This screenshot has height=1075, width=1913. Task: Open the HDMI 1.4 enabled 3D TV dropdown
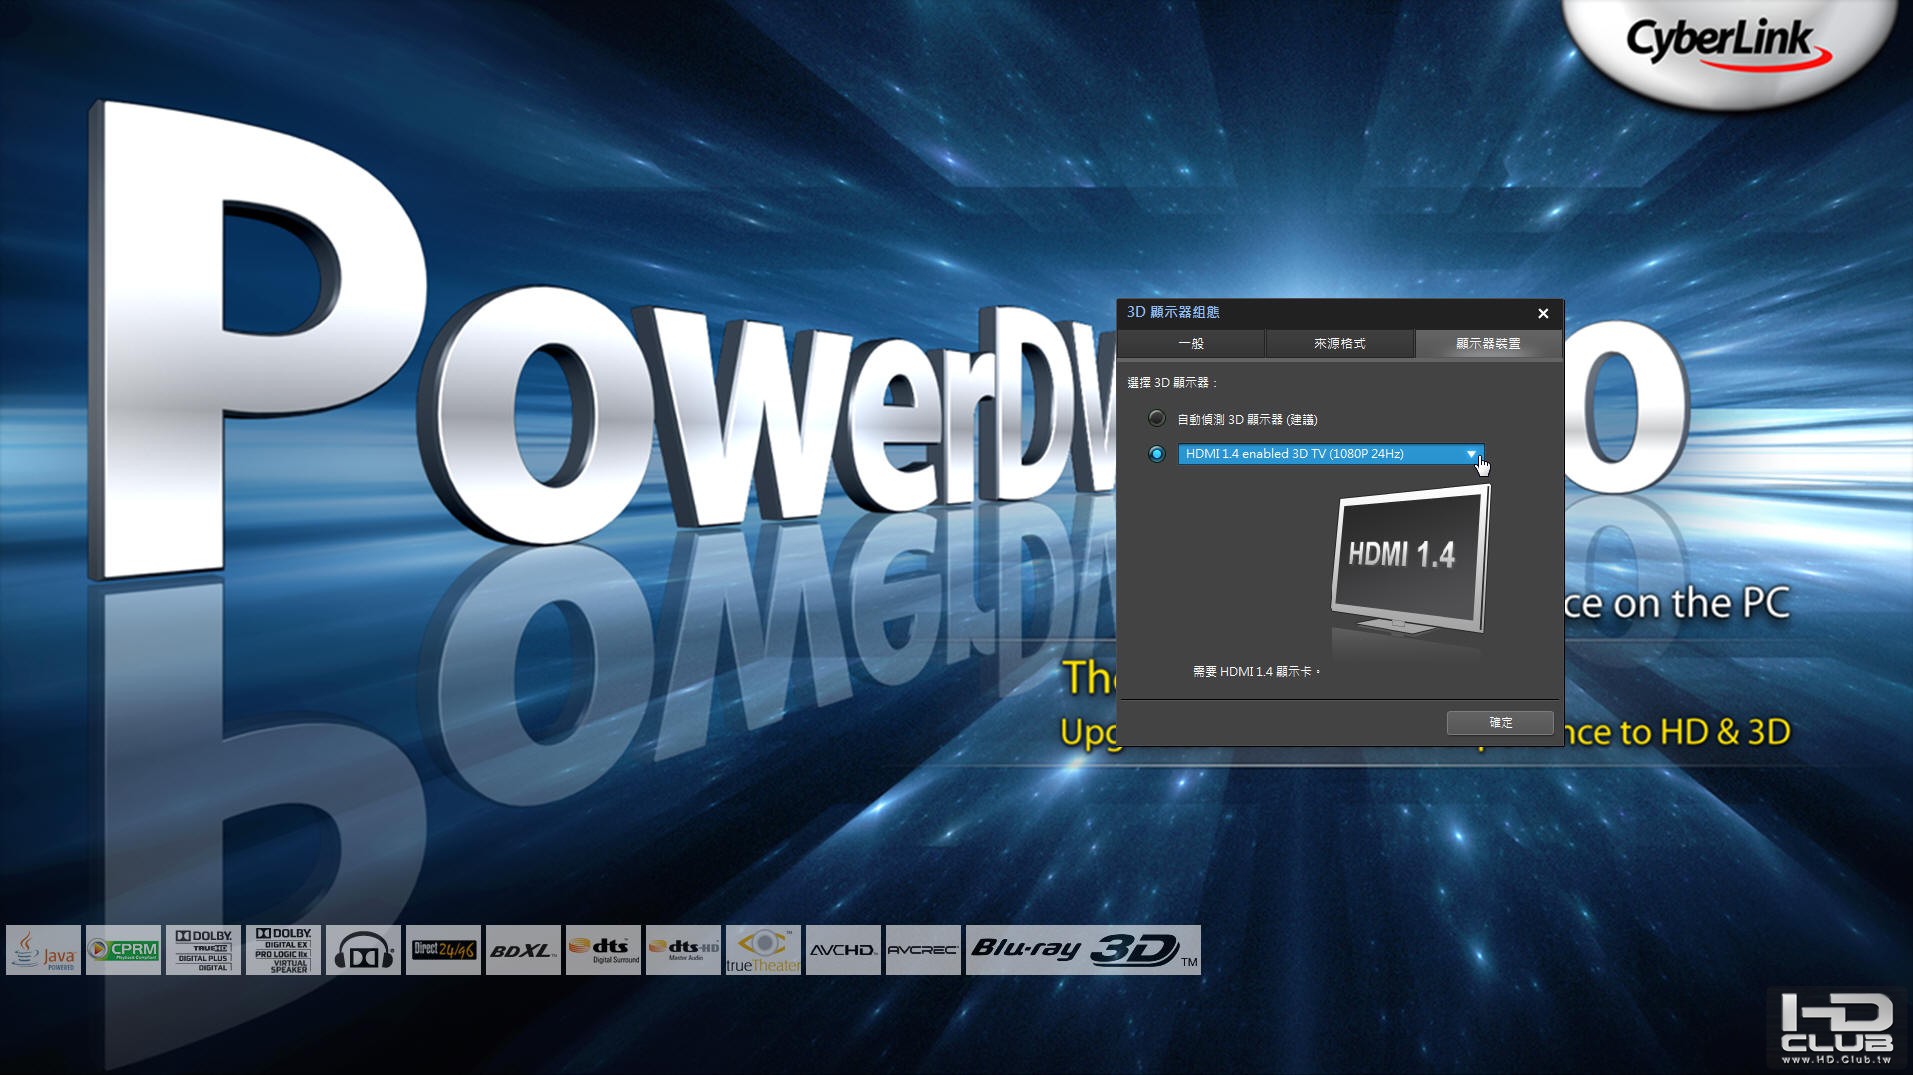[1331, 454]
